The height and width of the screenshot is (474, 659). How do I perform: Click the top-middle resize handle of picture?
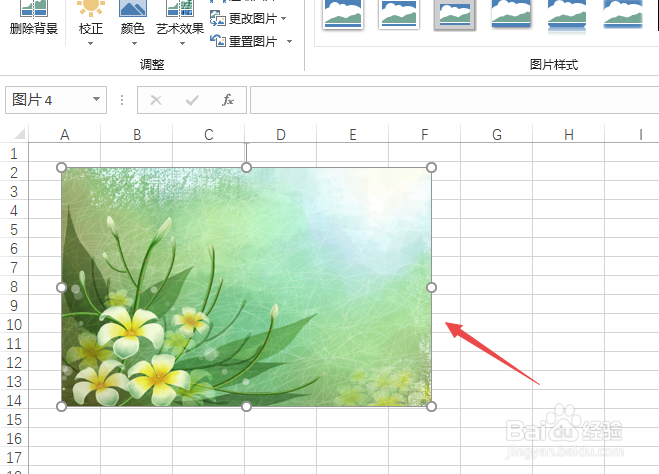pos(246,168)
